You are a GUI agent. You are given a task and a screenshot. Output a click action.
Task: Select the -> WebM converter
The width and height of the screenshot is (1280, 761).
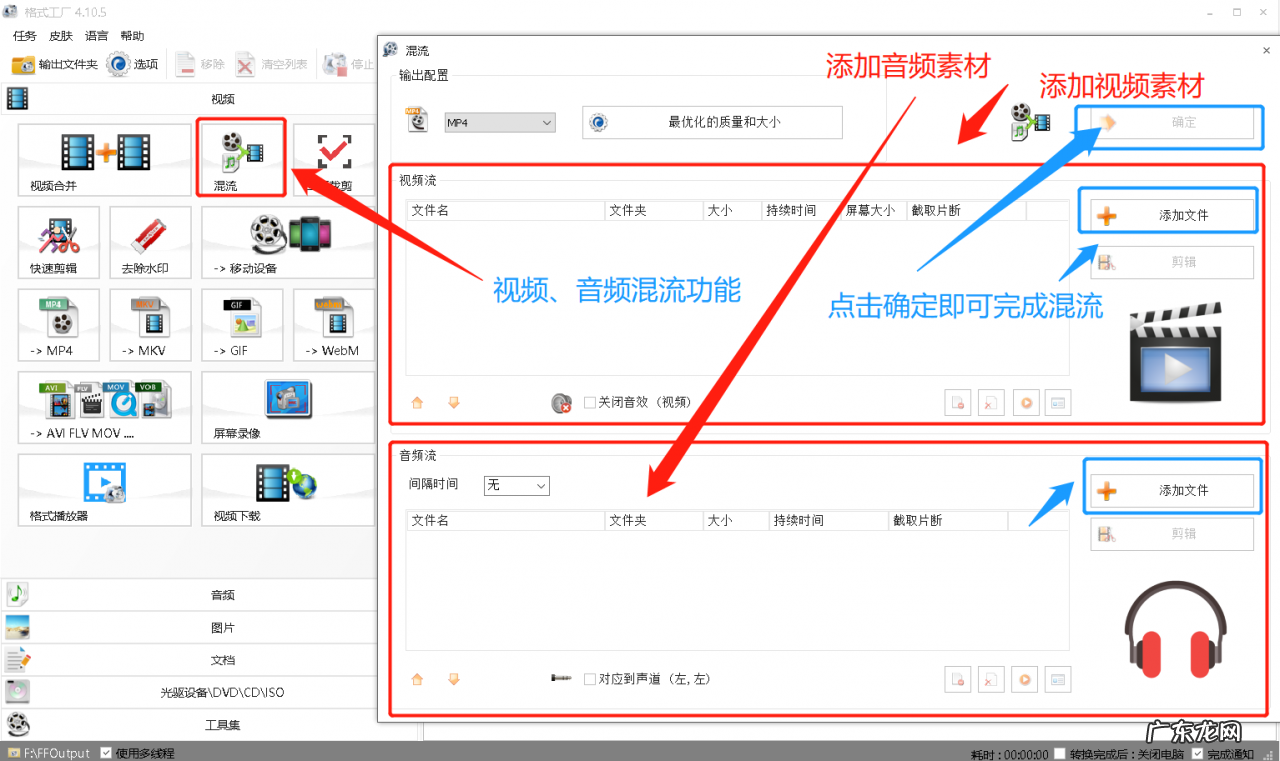point(333,324)
